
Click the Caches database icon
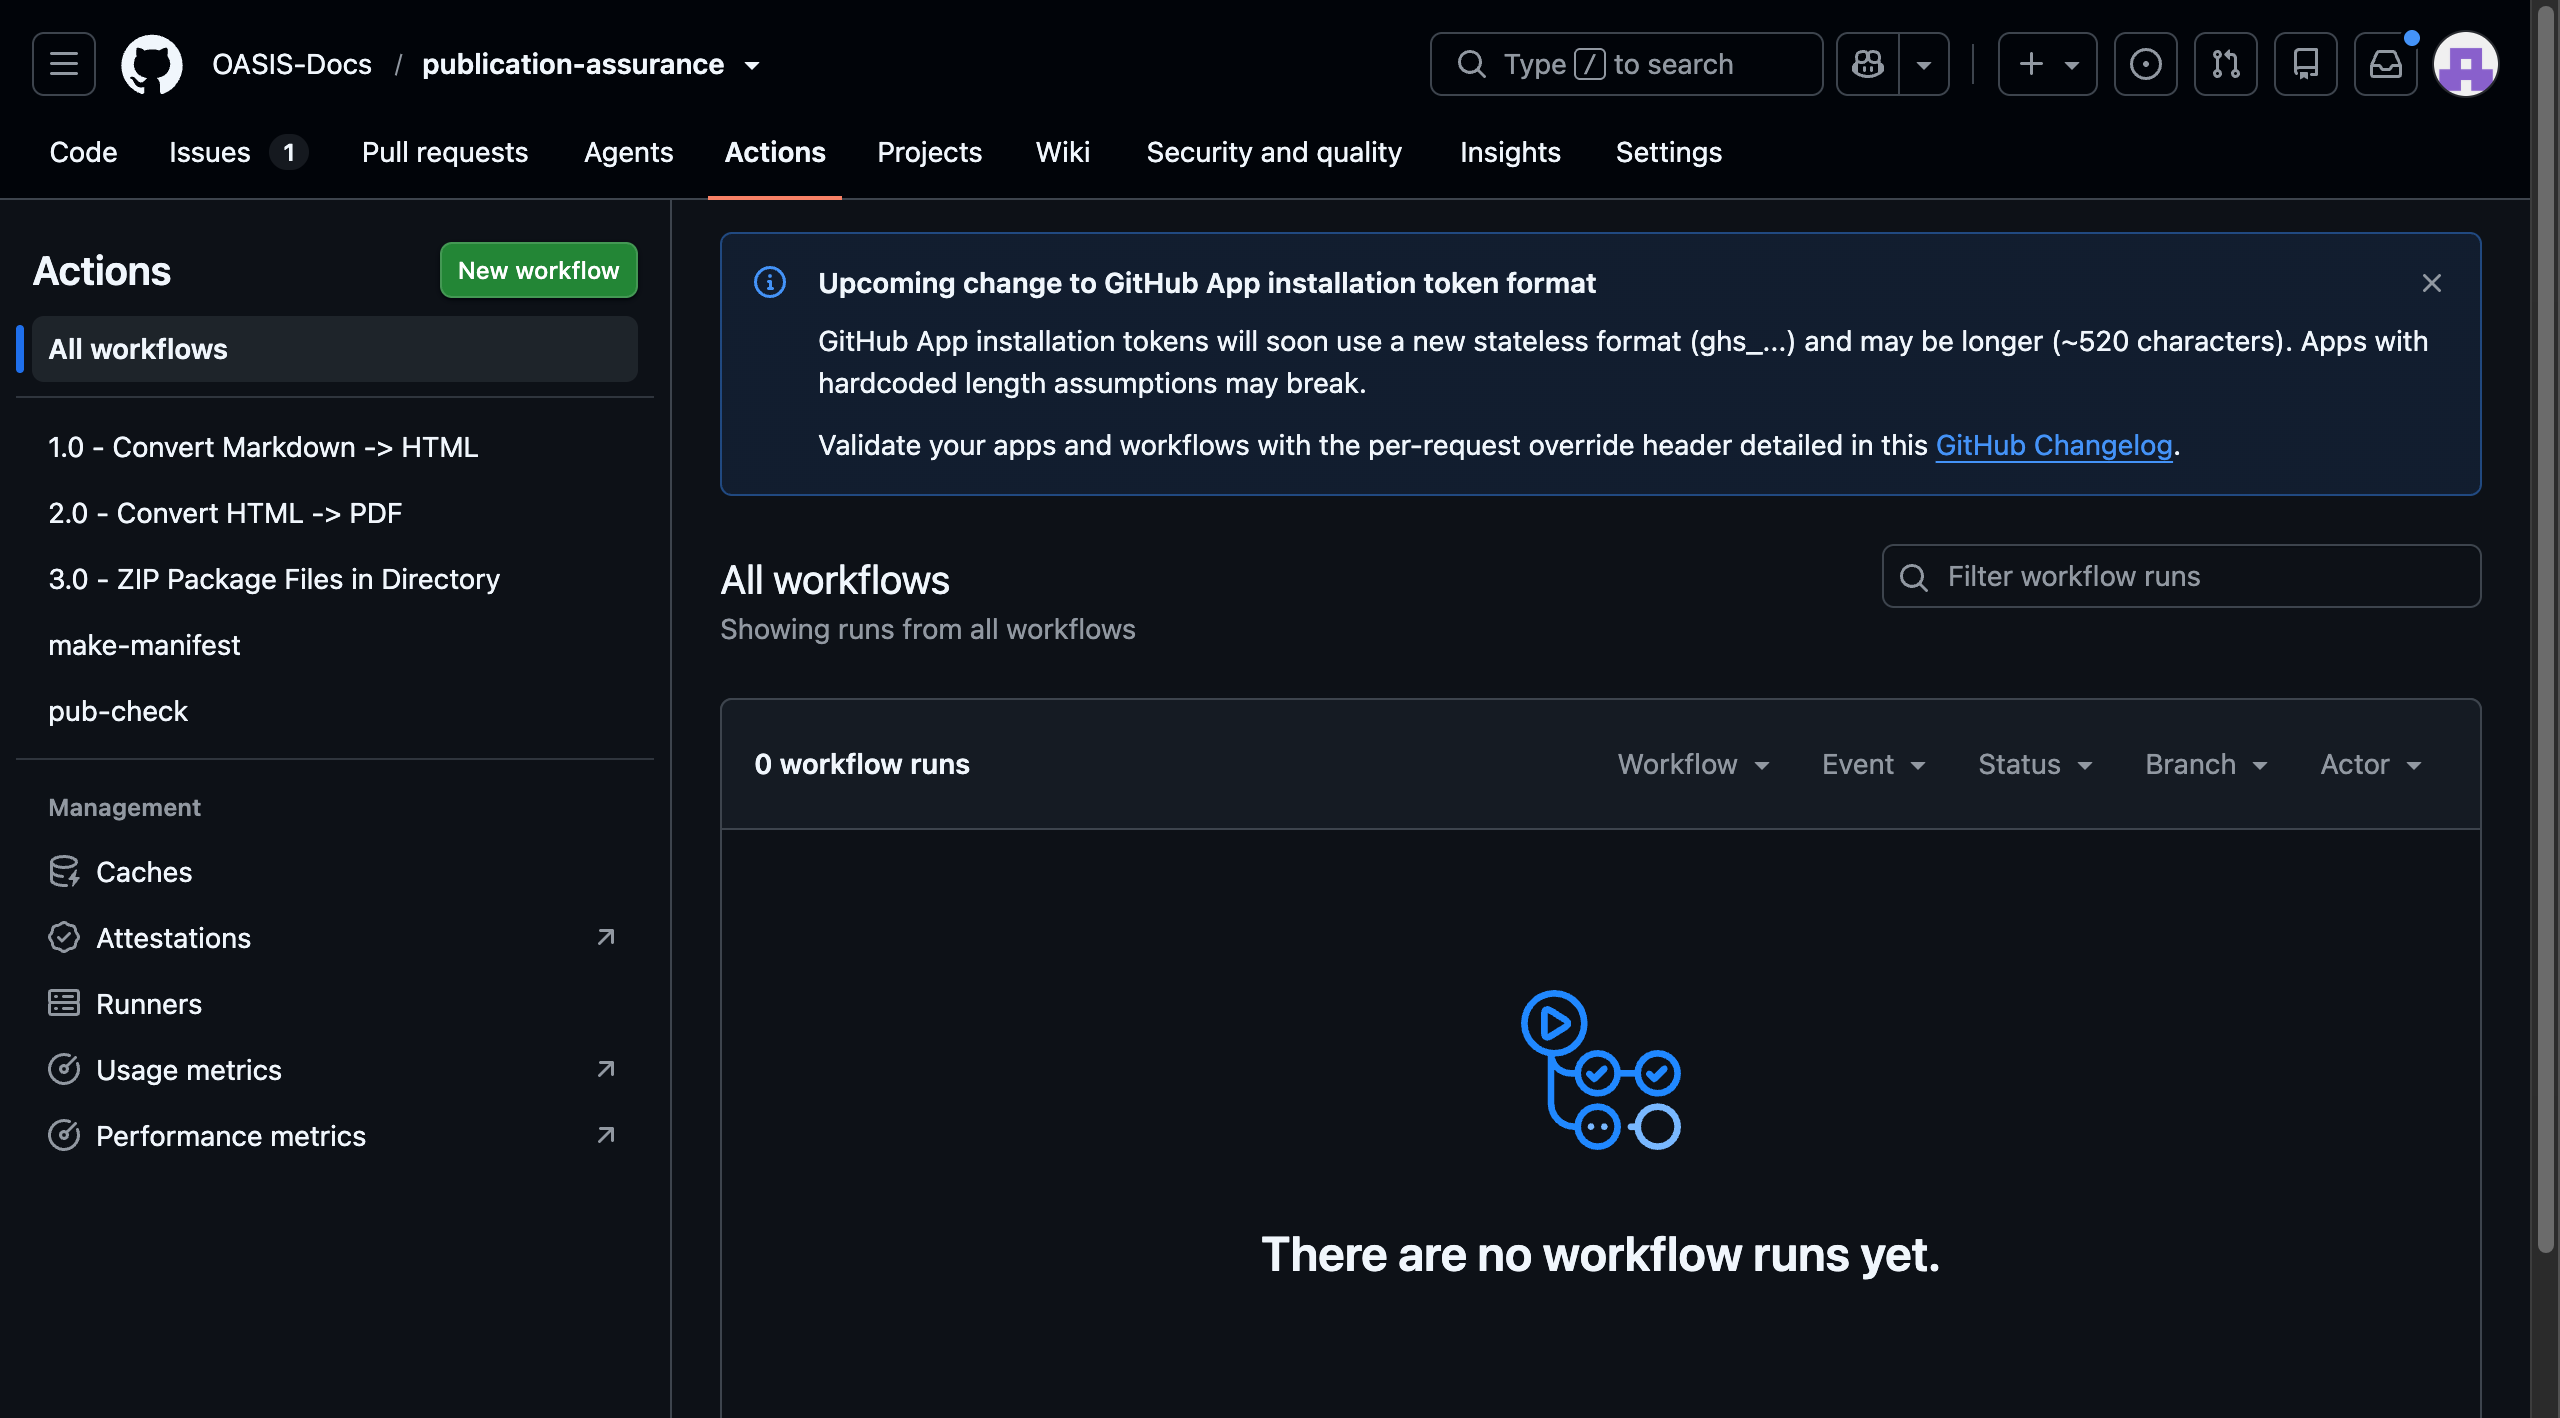click(64, 872)
